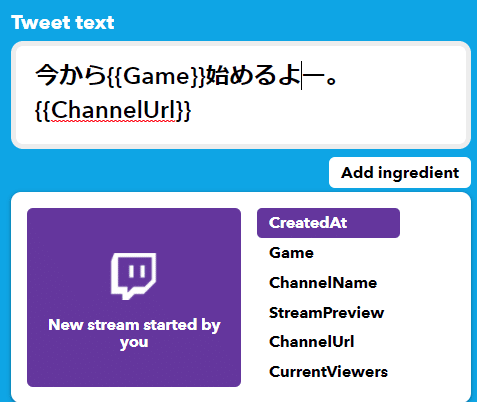477x402 pixels.
Task: Select the StreamPreview ingredient
Action: tap(326, 313)
